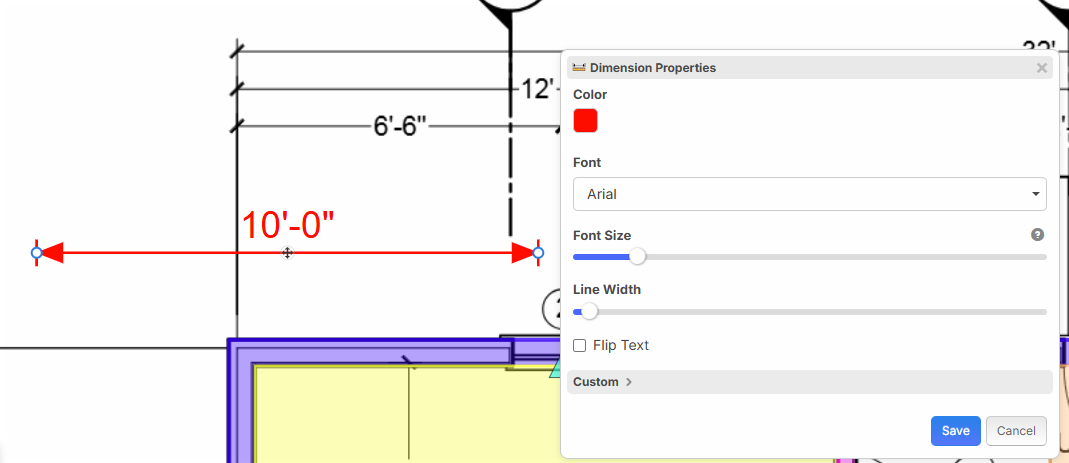Click the Font Size help question mark
1069x463 pixels.
tap(1037, 235)
